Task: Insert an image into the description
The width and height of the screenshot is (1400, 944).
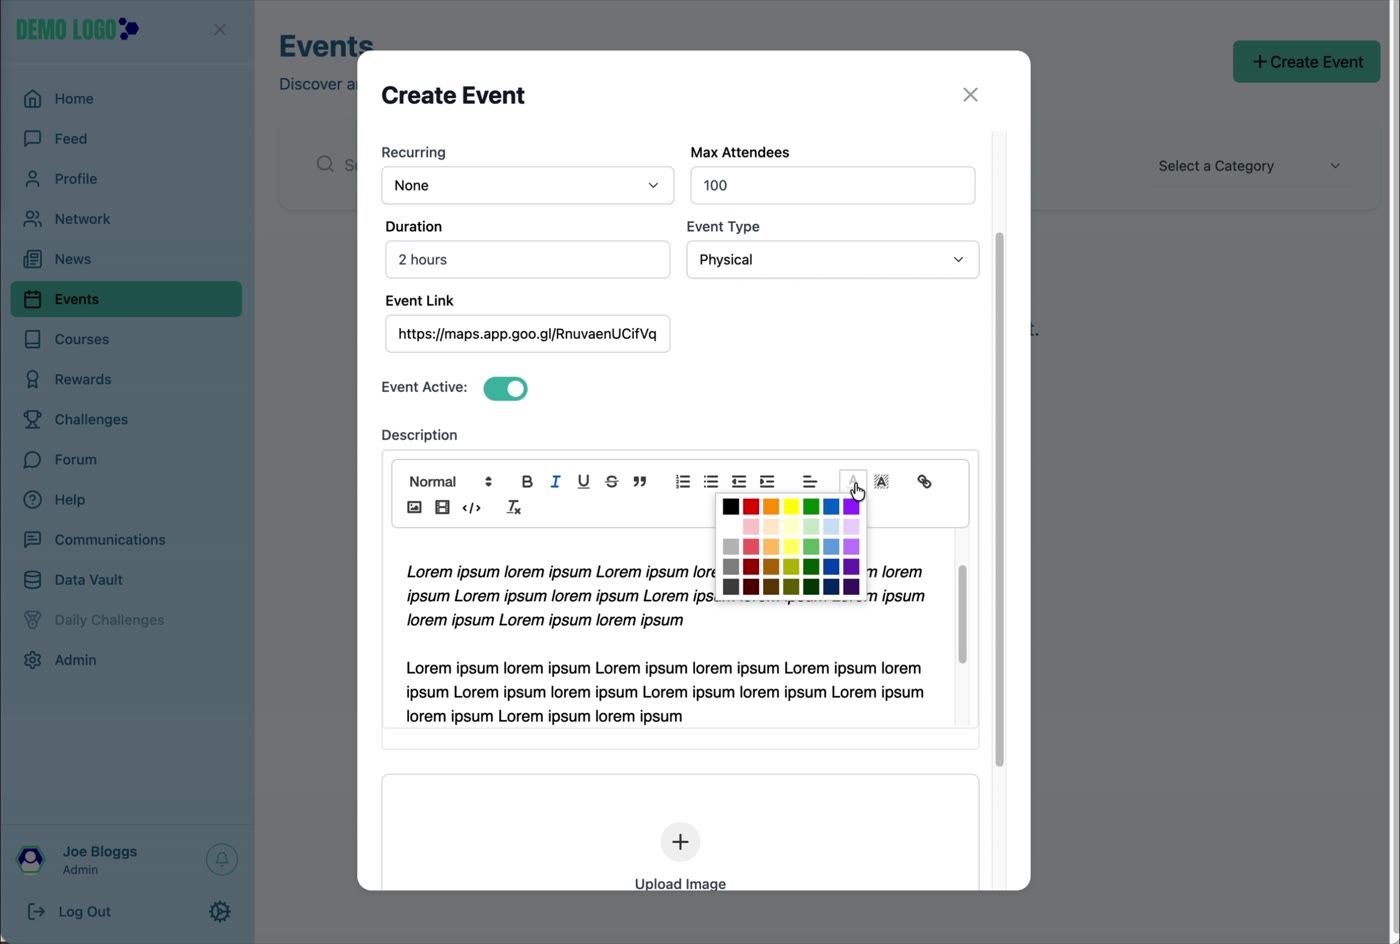Action: point(414,508)
